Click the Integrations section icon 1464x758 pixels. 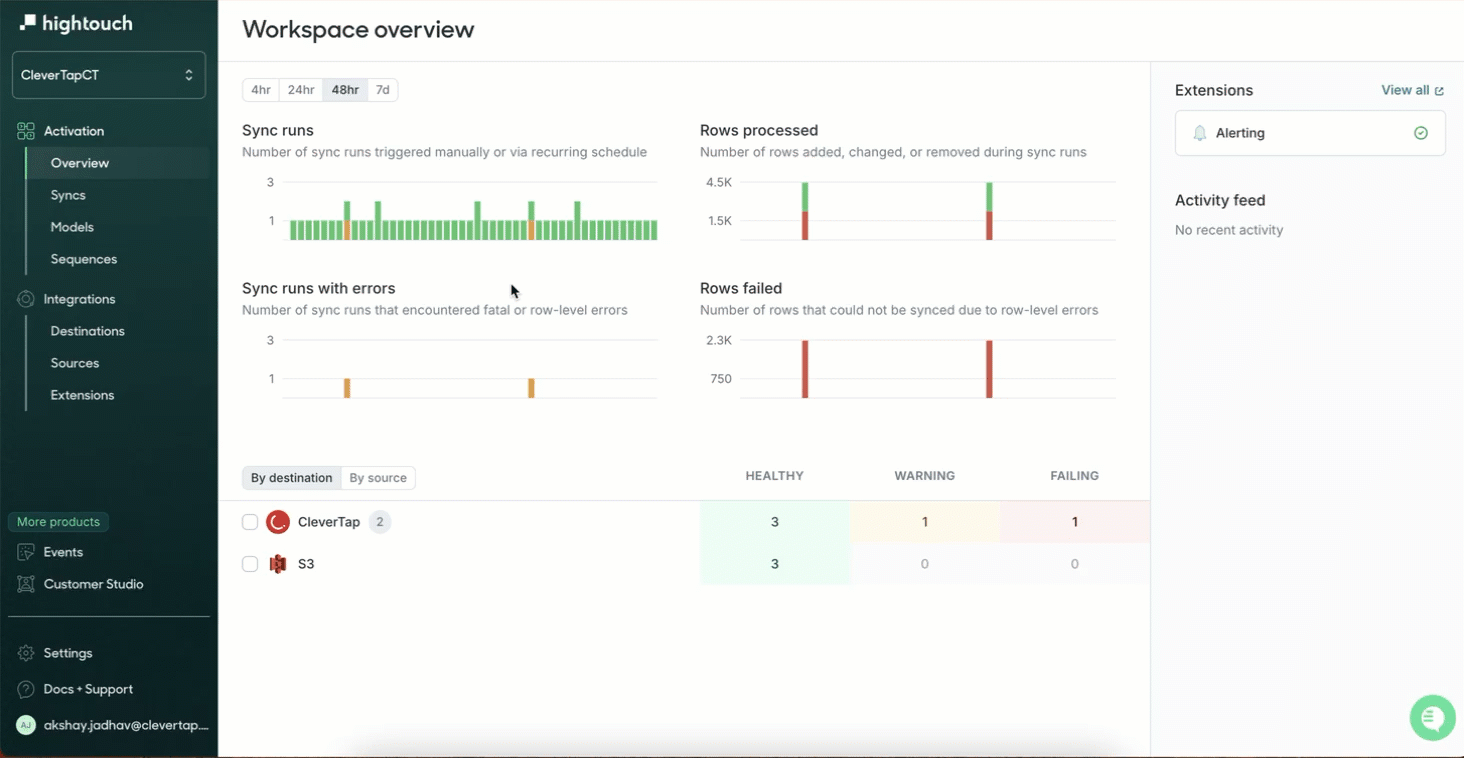coord(26,299)
